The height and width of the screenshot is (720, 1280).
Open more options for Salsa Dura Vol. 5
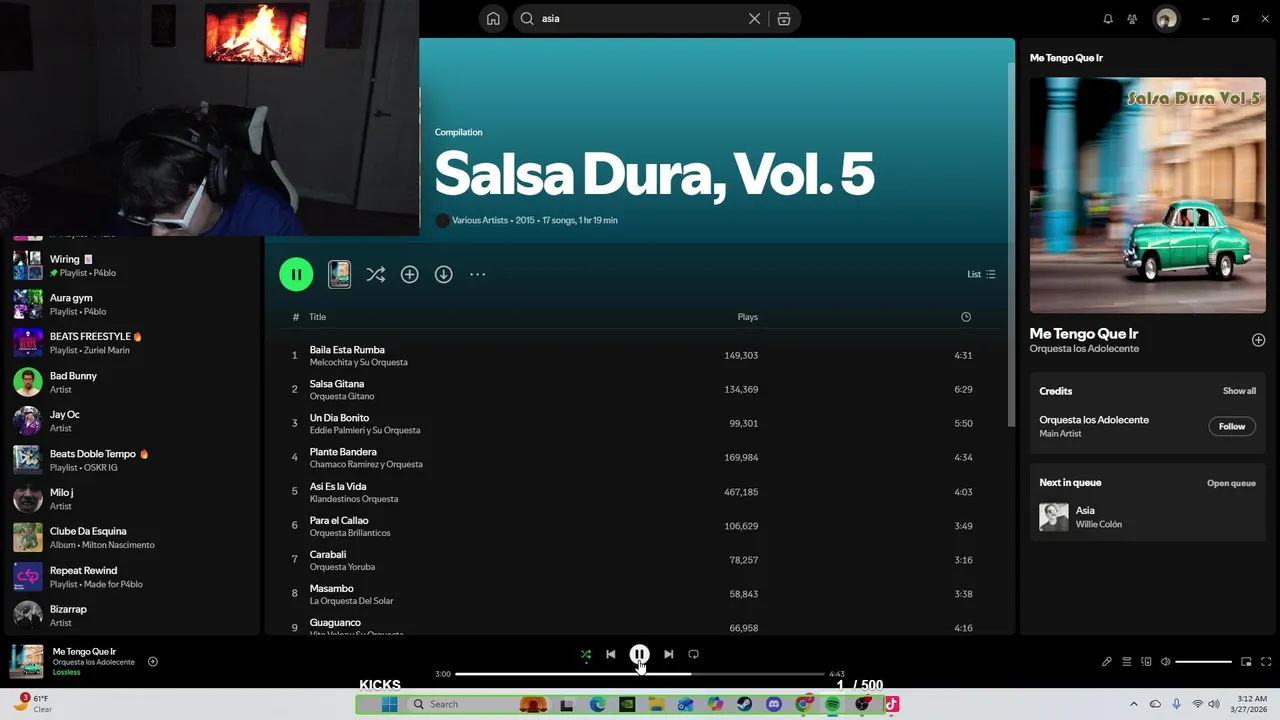tap(478, 274)
